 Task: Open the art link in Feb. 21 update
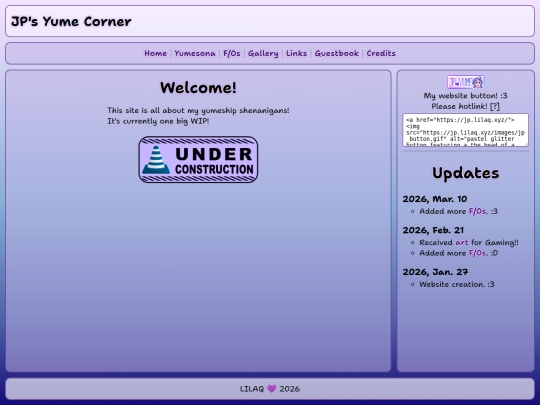[462, 242]
